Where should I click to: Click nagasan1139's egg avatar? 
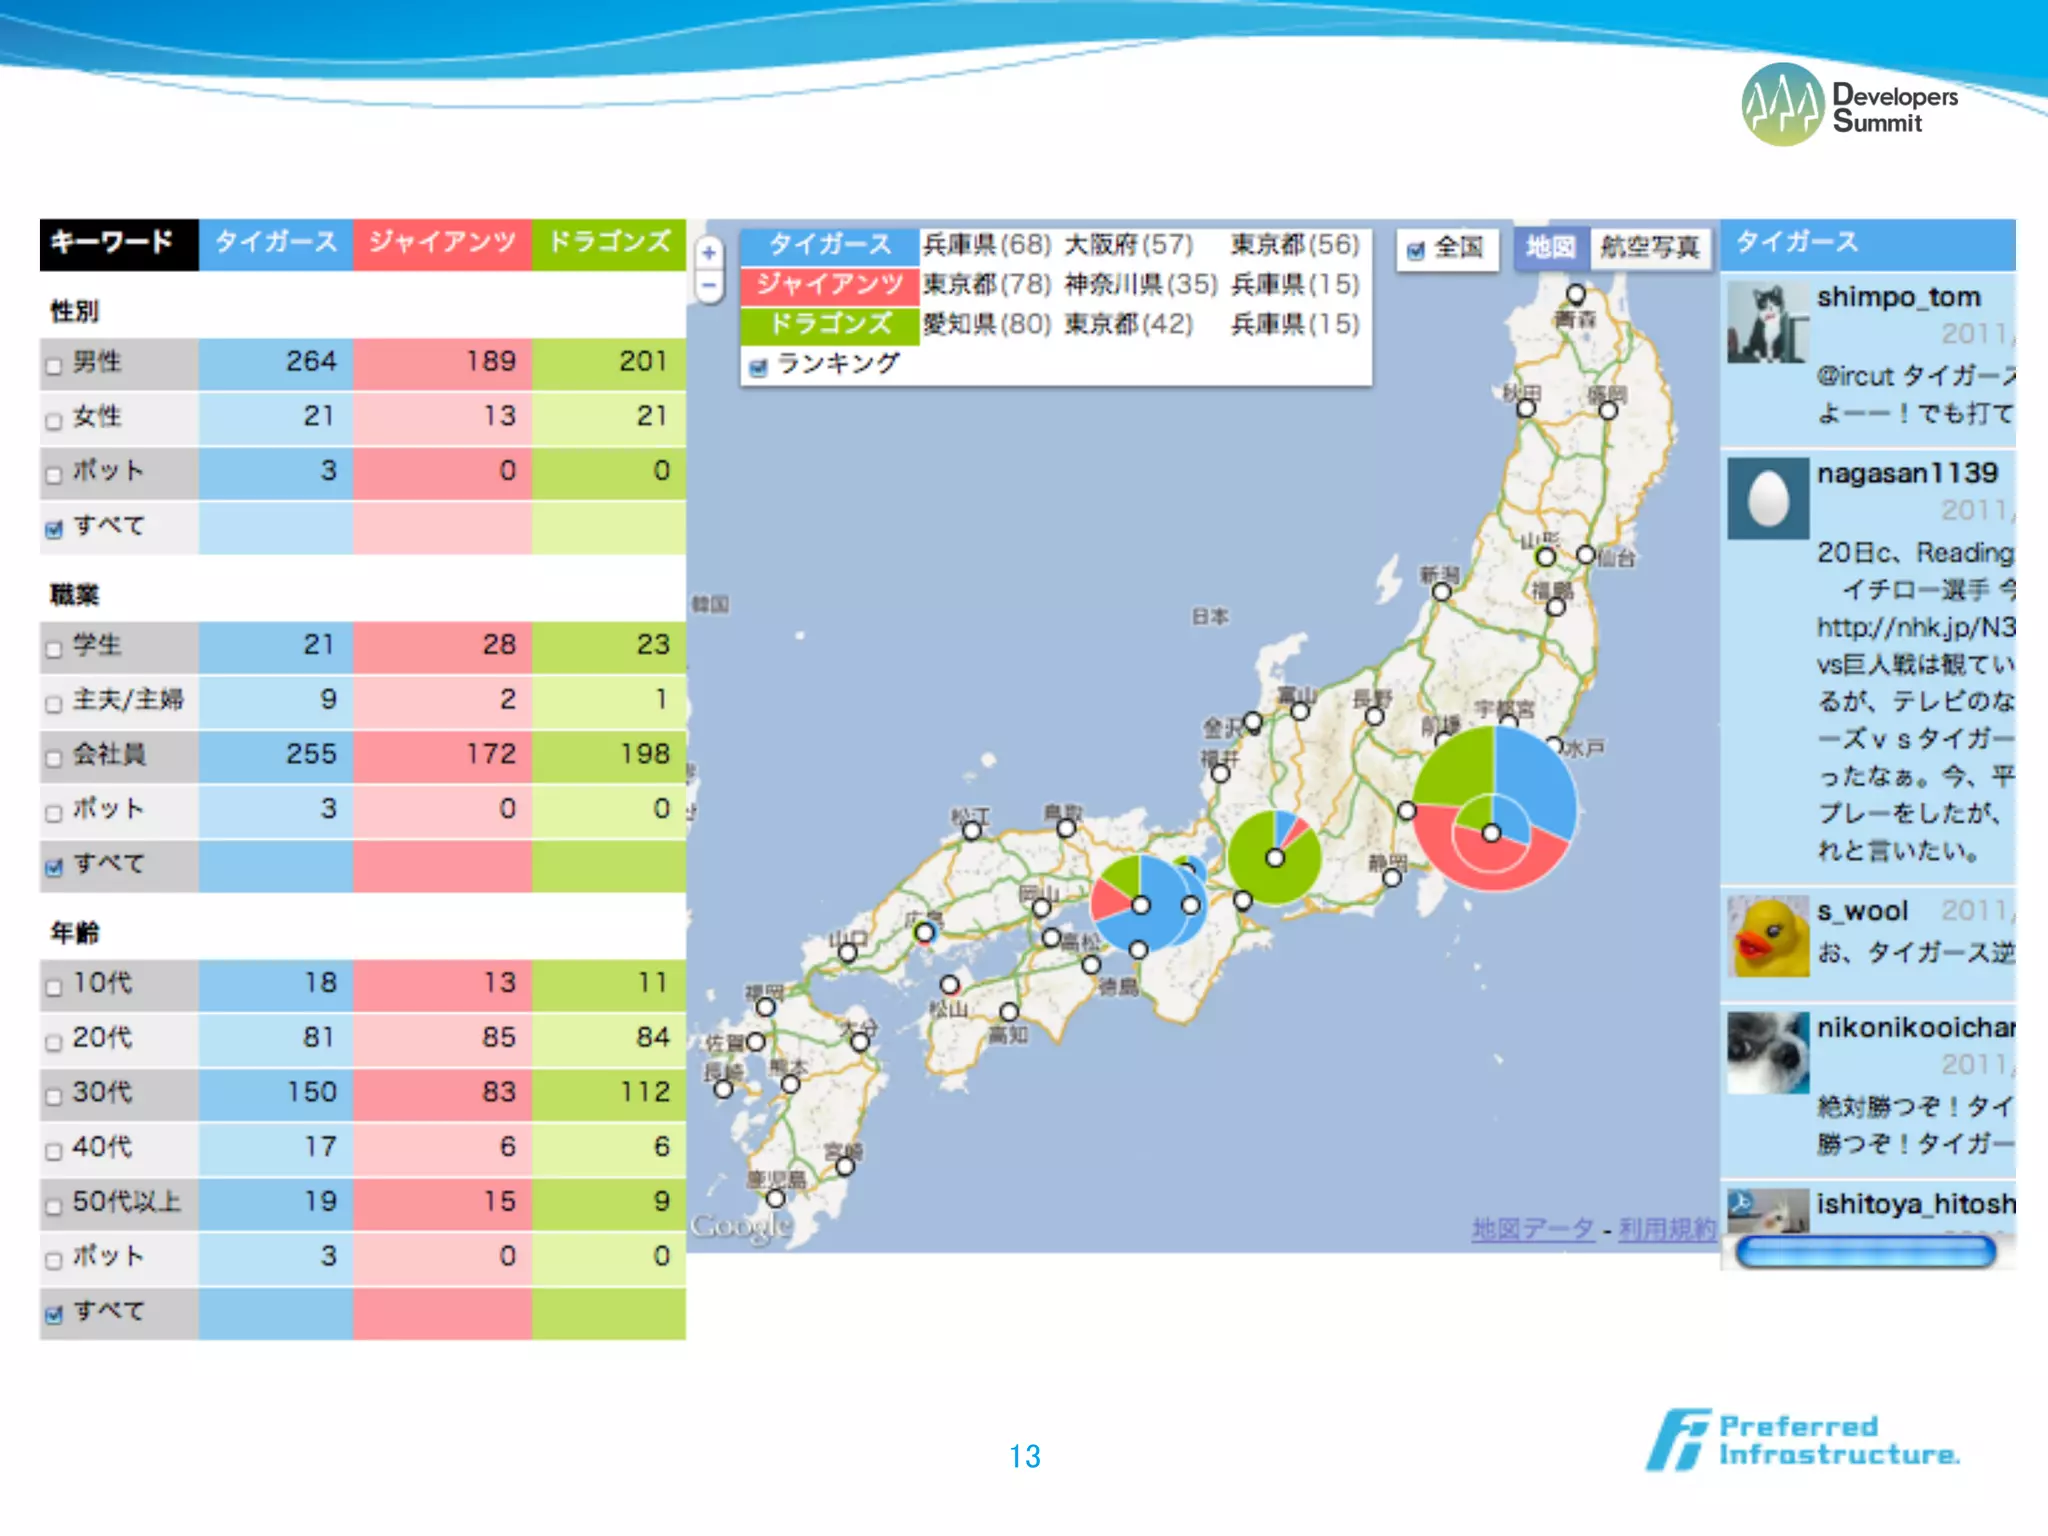[x=1767, y=498]
